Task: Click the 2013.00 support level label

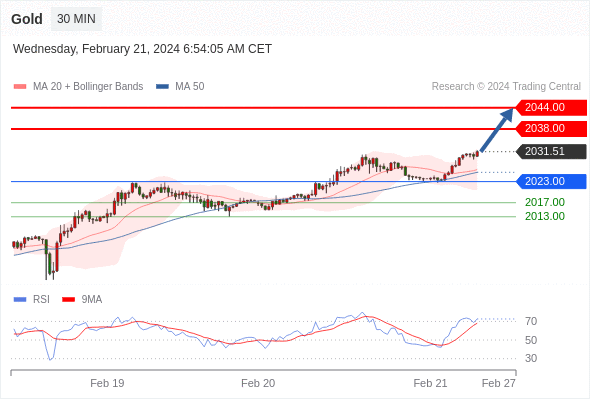Action: pyautogui.click(x=545, y=216)
